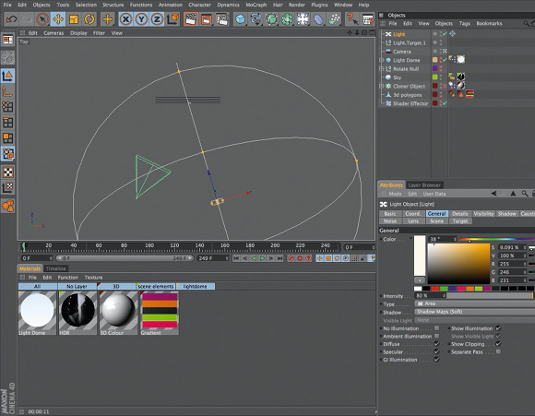Pick a shade in the color field

(x=459, y=263)
